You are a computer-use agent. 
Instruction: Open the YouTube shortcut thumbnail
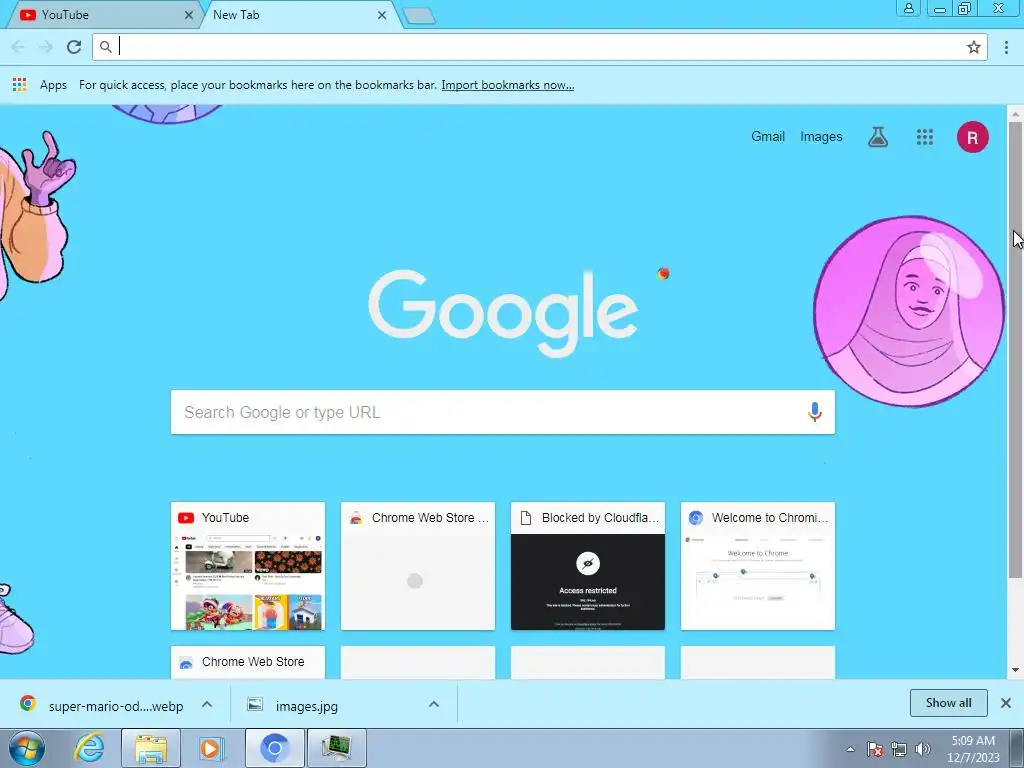[248, 566]
